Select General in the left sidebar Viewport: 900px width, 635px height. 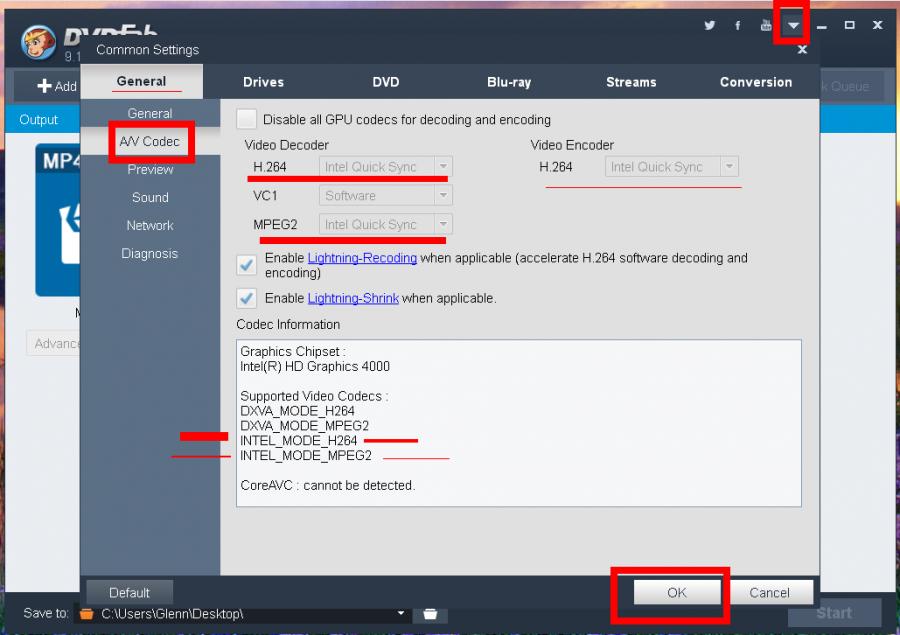[150, 113]
